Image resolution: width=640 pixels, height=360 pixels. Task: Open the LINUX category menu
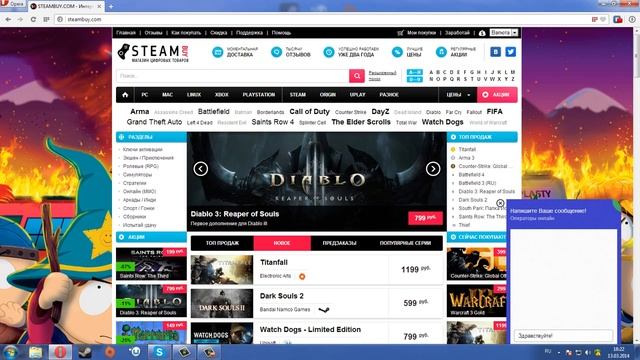194,95
